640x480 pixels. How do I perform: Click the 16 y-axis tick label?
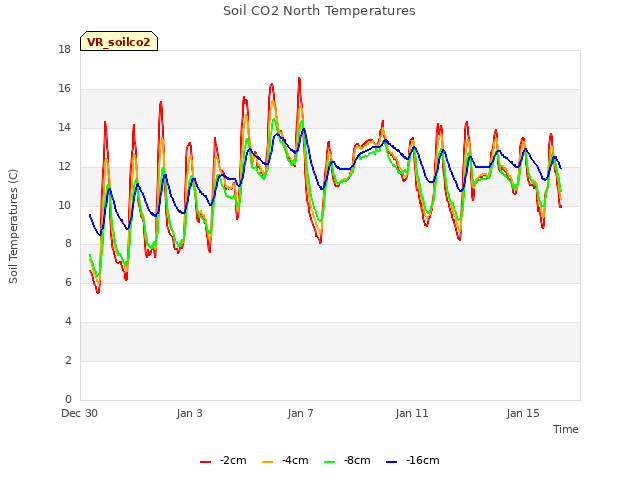point(64,89)
